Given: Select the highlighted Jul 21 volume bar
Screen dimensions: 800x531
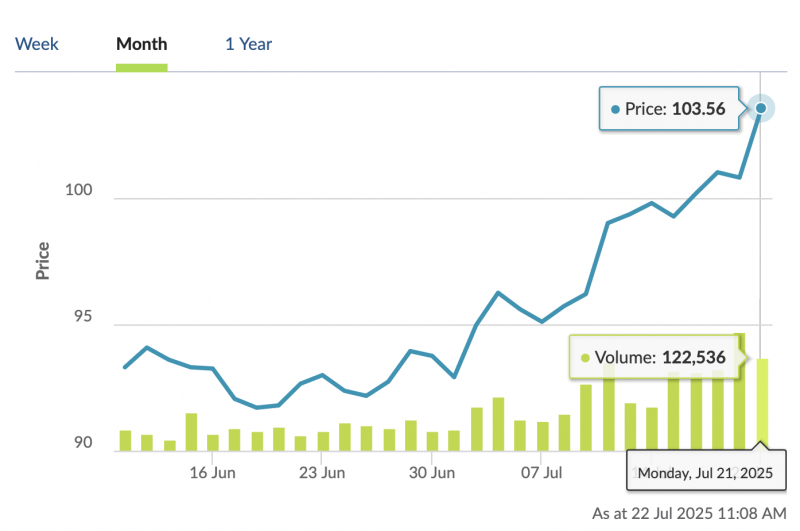Looking at the screenshot, I should pyautogui.click(x=762, y=405).
